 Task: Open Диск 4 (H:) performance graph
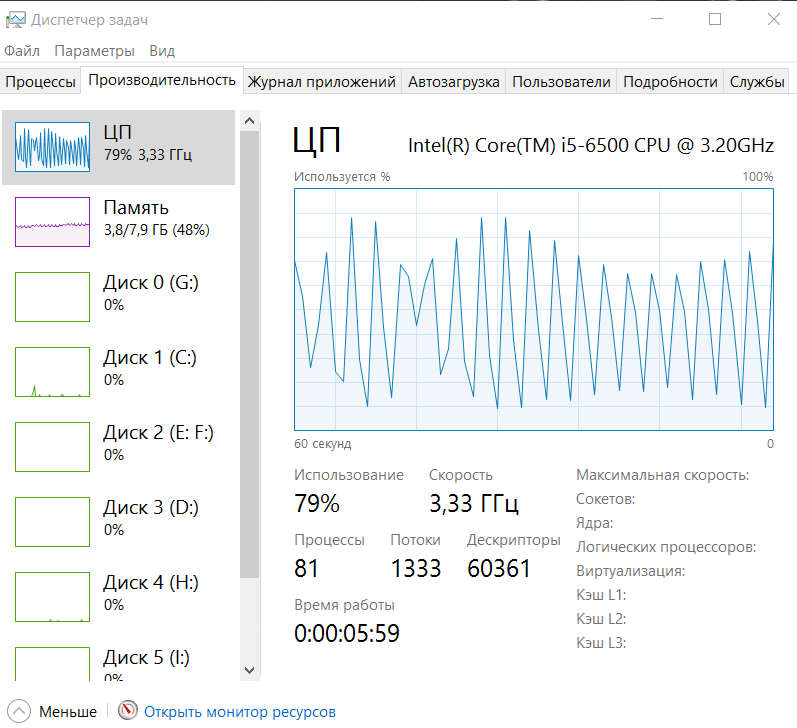click(x=52, y=594)
